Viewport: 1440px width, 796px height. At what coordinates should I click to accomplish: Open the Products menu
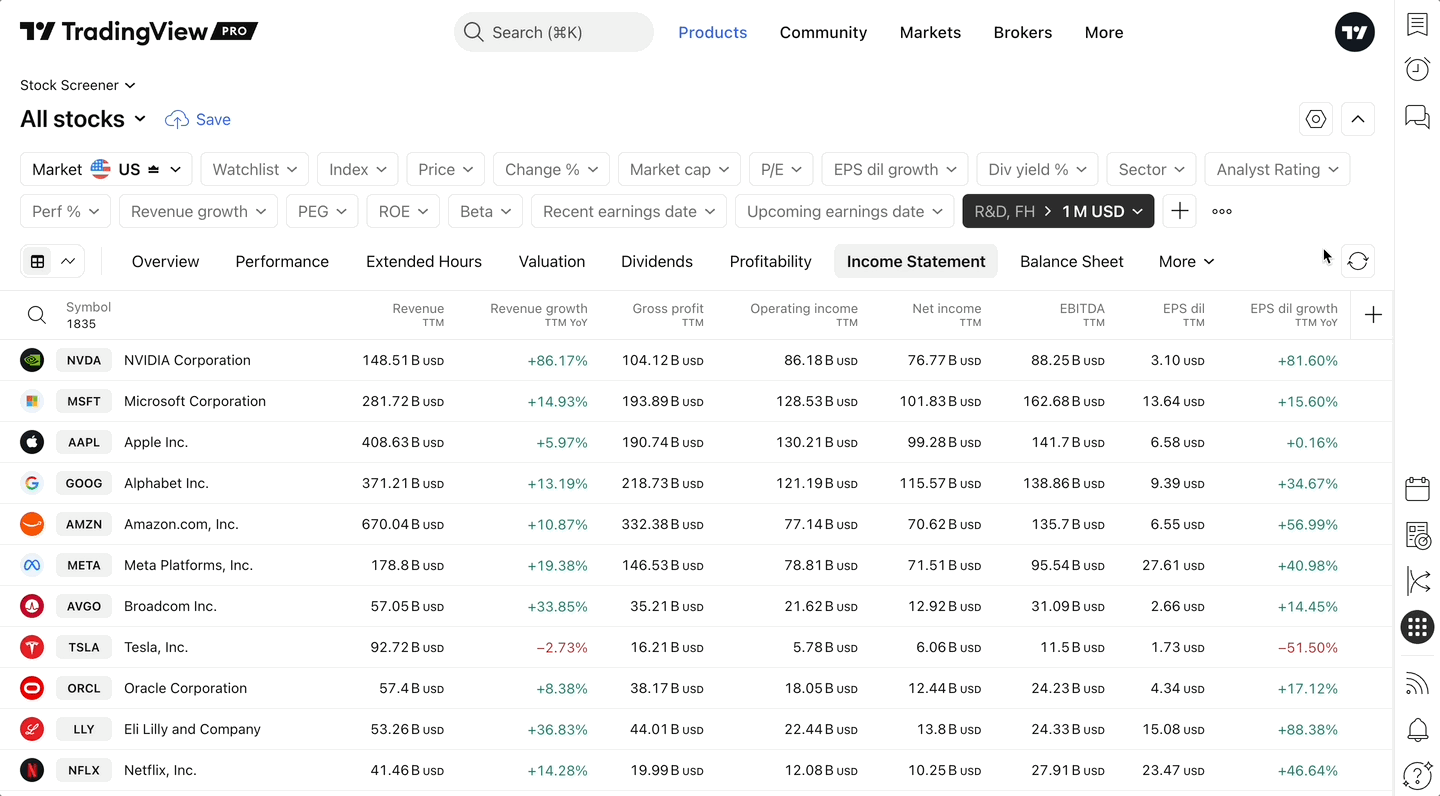coord(713,32)
